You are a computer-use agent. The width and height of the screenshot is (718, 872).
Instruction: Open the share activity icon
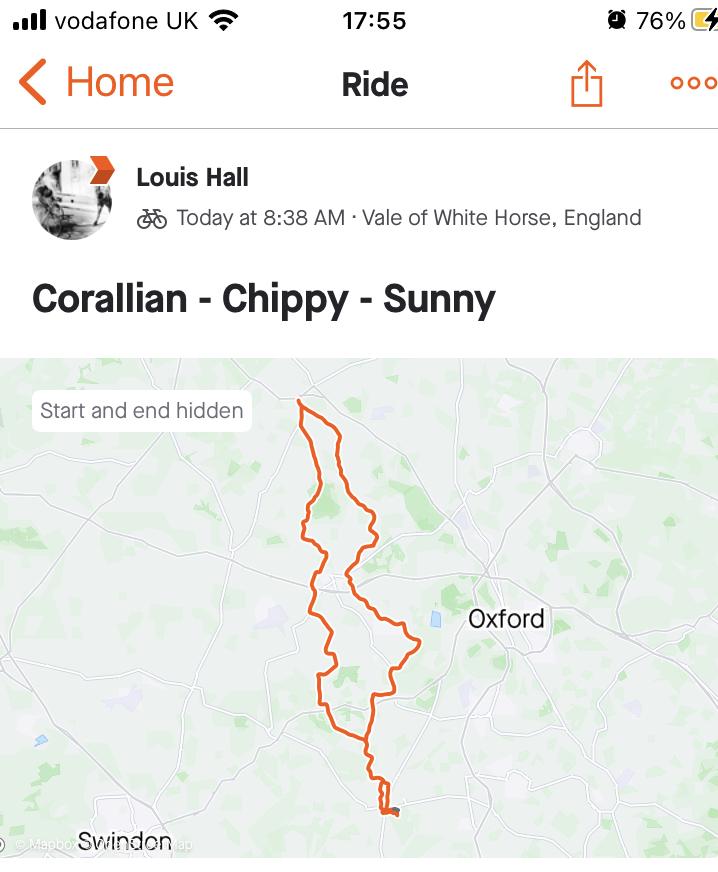pos(587,83)
